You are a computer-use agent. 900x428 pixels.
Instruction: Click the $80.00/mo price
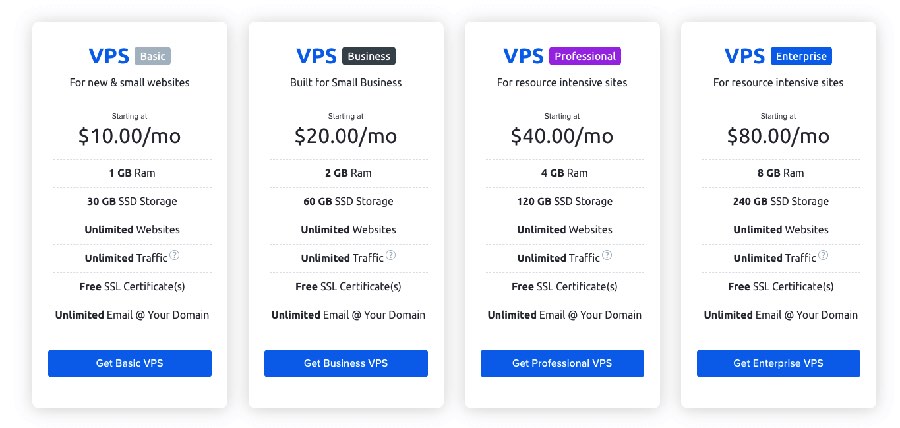tap(778, 136)
